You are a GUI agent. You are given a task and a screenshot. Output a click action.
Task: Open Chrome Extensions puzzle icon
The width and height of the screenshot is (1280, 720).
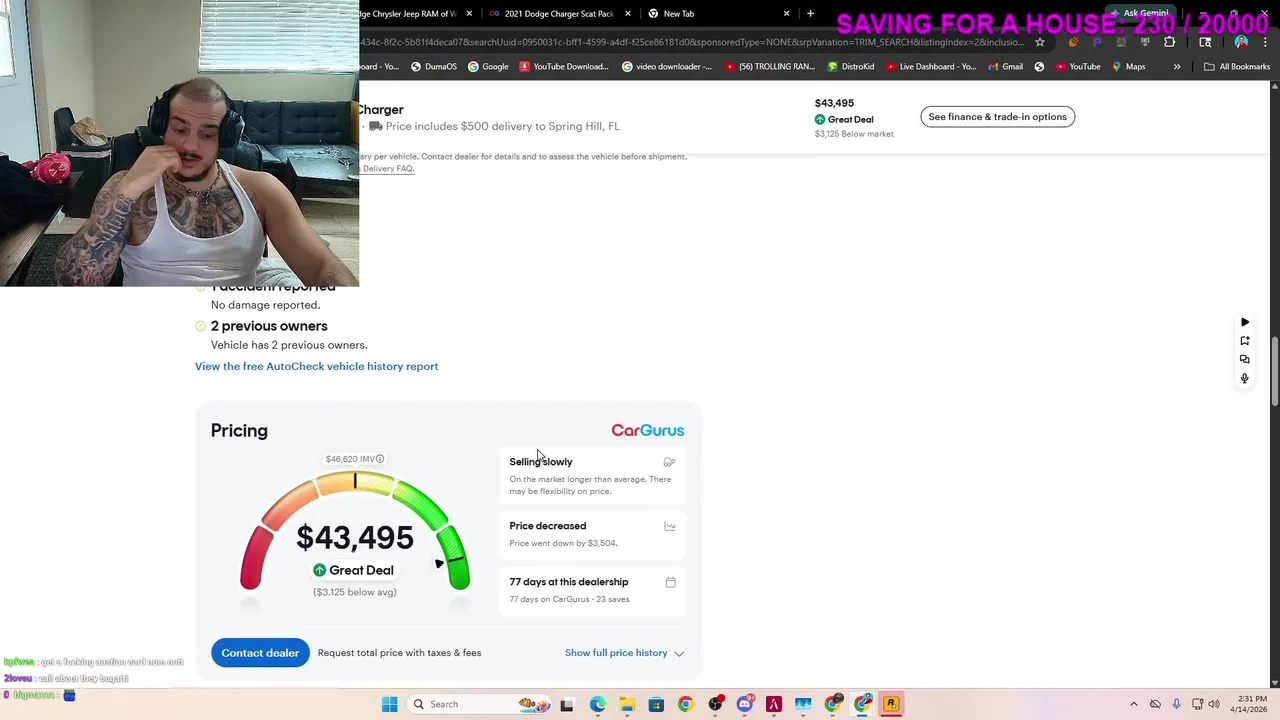click(x=1169, y=42)
